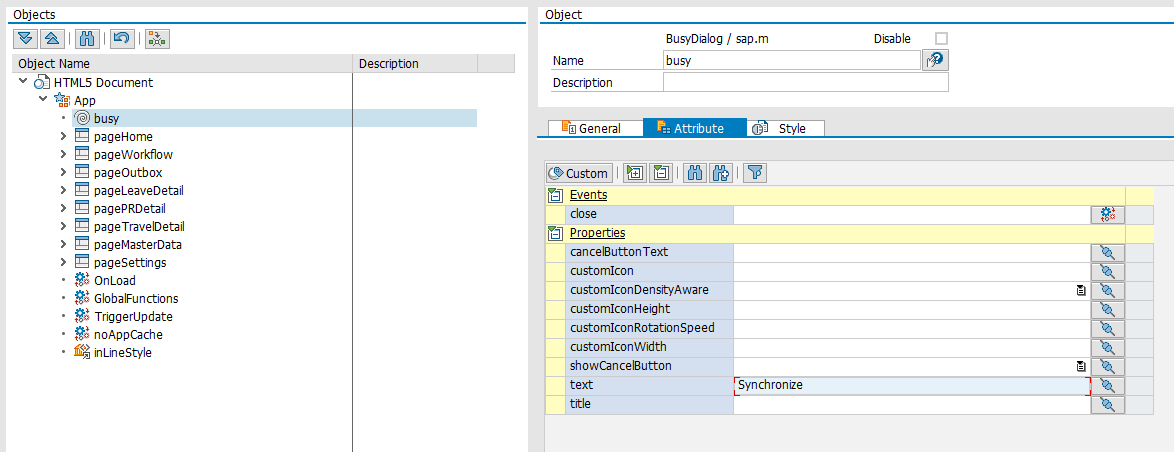Collapse the Properties section
This screenshot has width=1174, height=452.
[x=555, y=234]
